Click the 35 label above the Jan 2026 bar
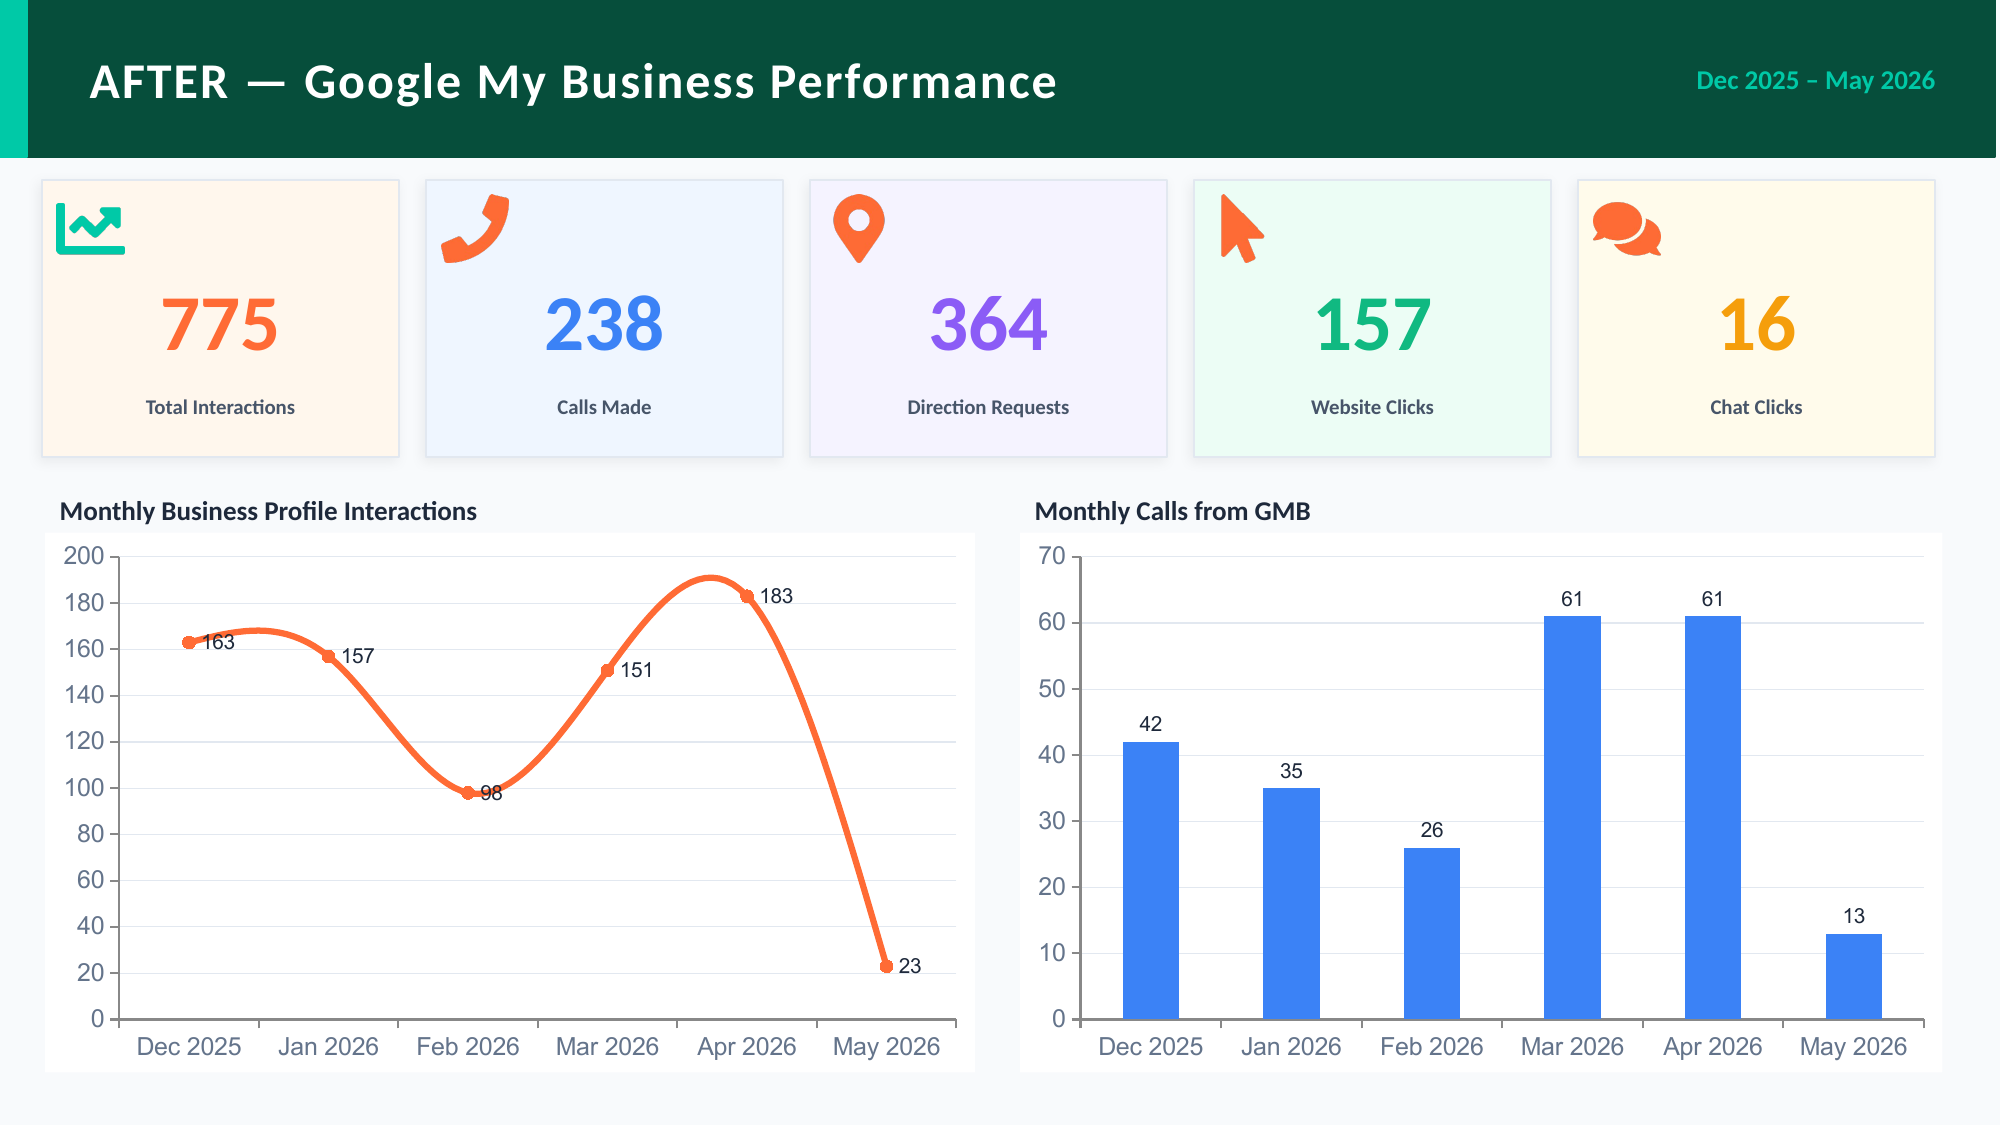This screenshot has height=1125, width=2001. click(x=1291, y=771)
